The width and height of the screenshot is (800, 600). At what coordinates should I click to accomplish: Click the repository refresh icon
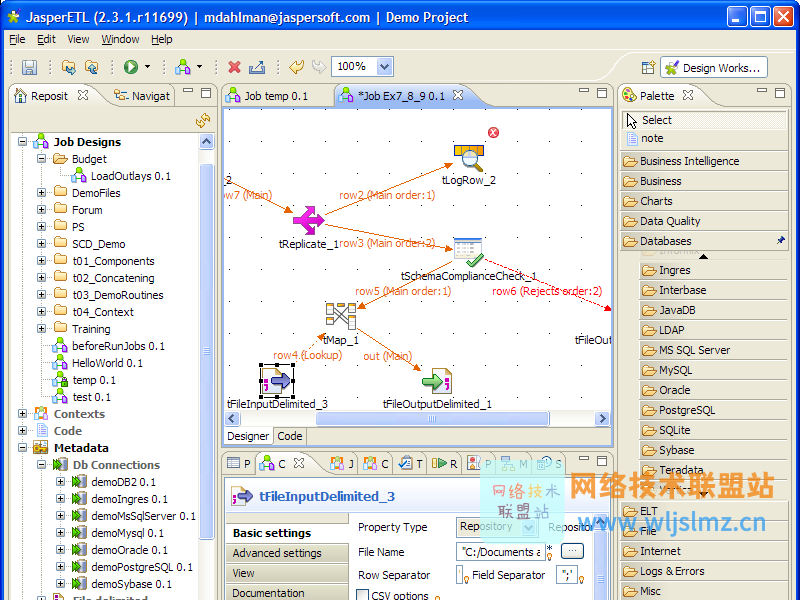coord(203,120)
